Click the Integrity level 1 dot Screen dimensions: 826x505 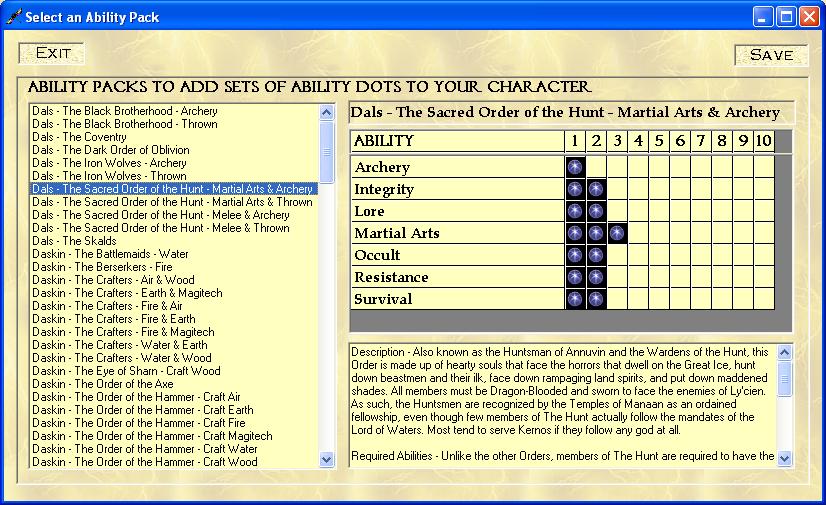click(575, 189)
